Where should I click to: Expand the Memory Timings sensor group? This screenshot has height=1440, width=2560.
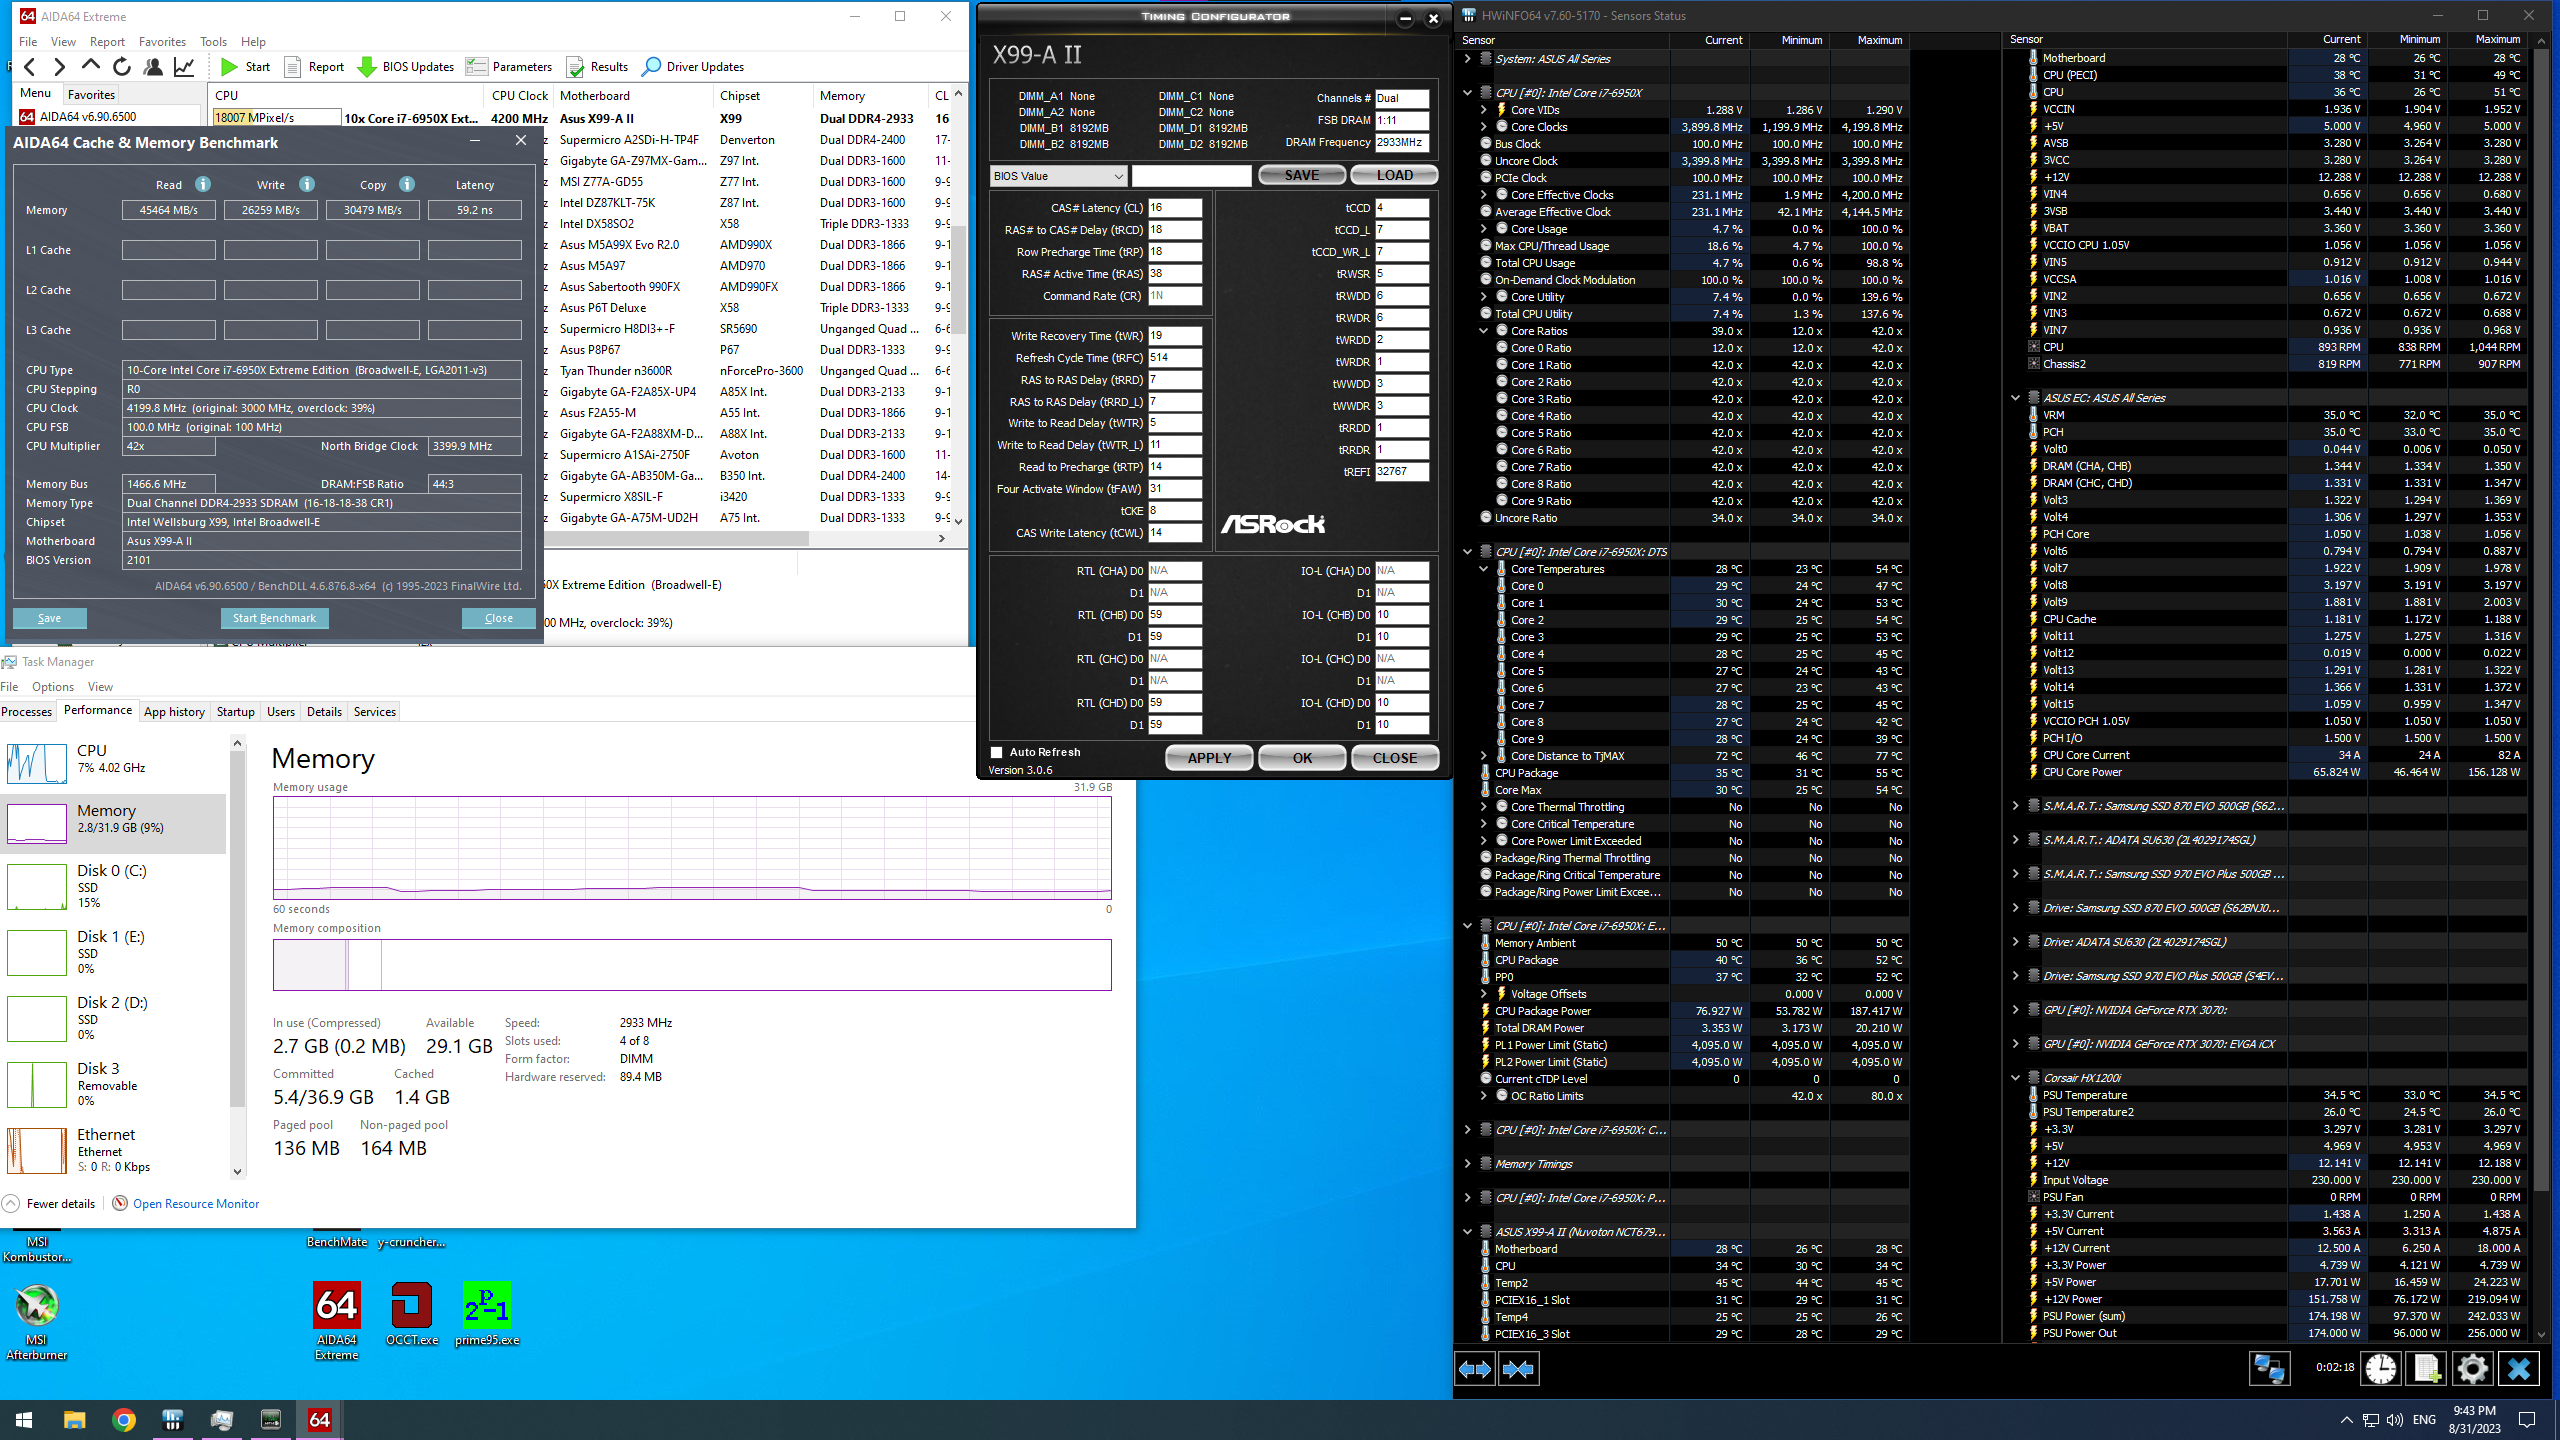(1468, 1164)
